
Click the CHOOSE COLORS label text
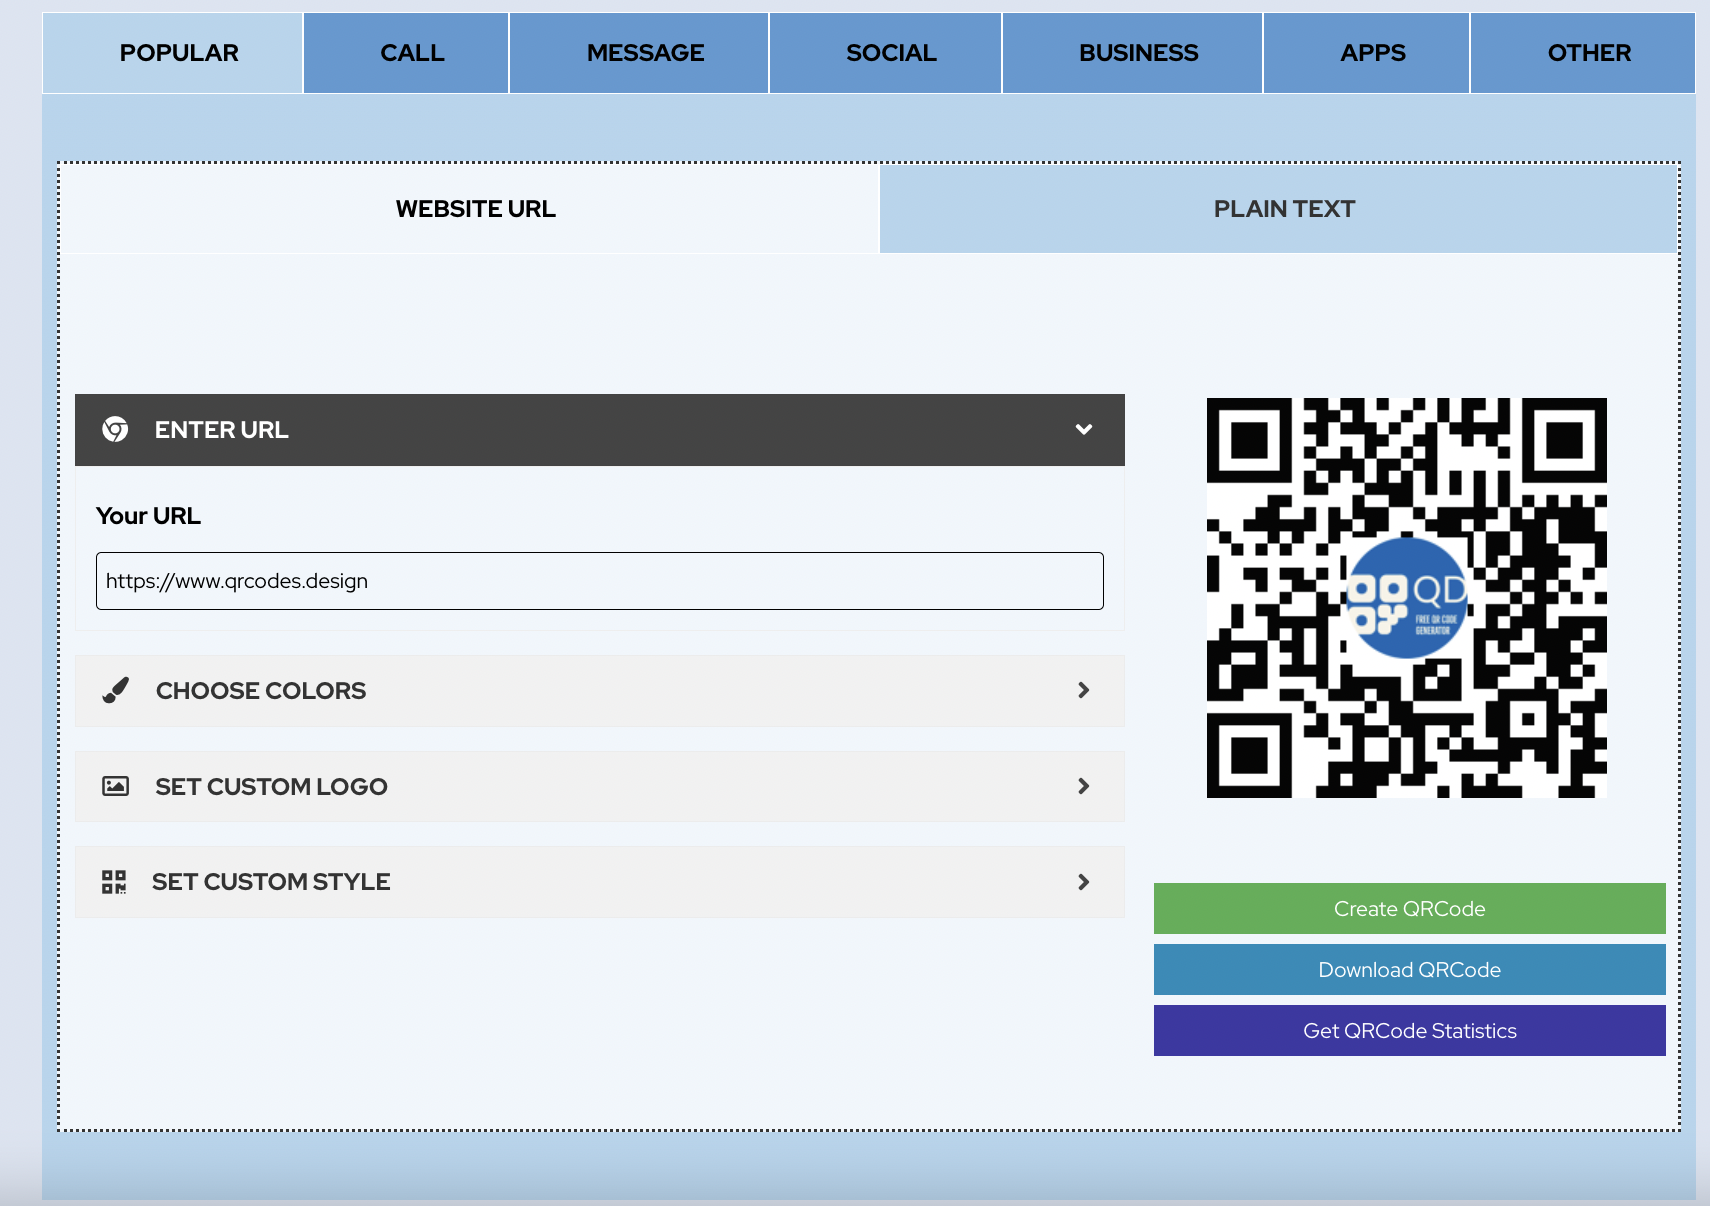[261, 691]
